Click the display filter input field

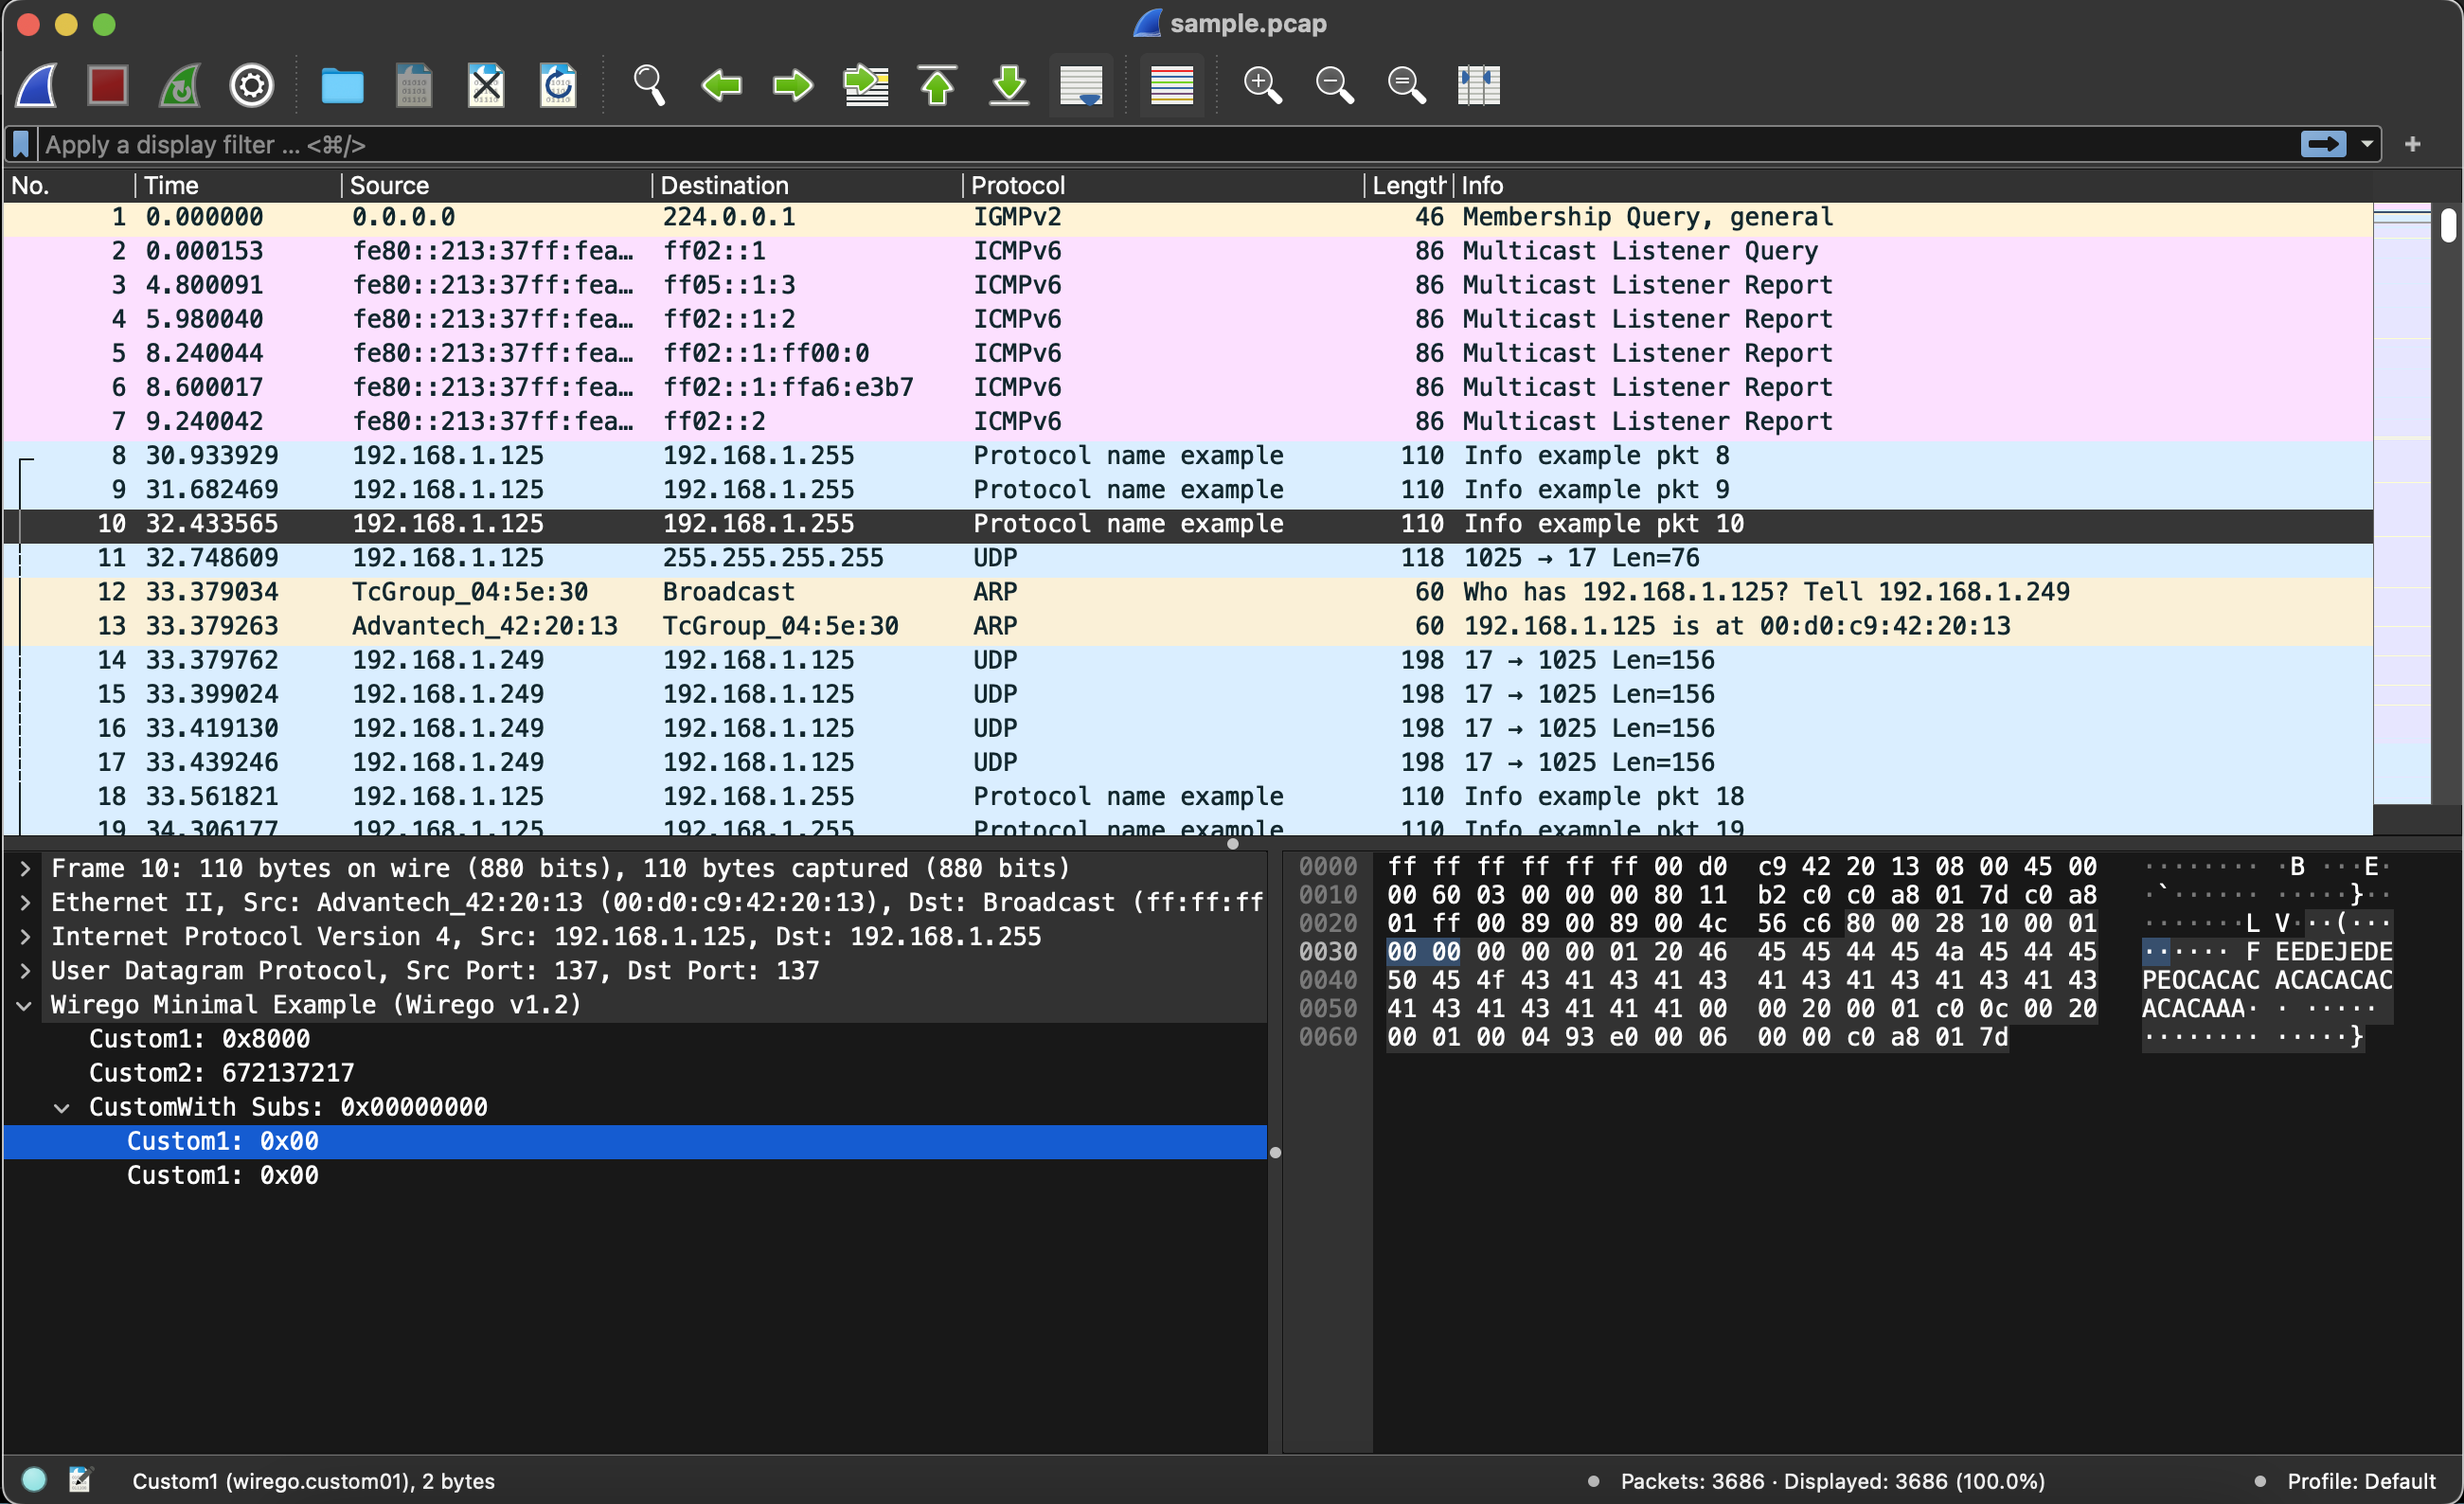[1165, 144]
